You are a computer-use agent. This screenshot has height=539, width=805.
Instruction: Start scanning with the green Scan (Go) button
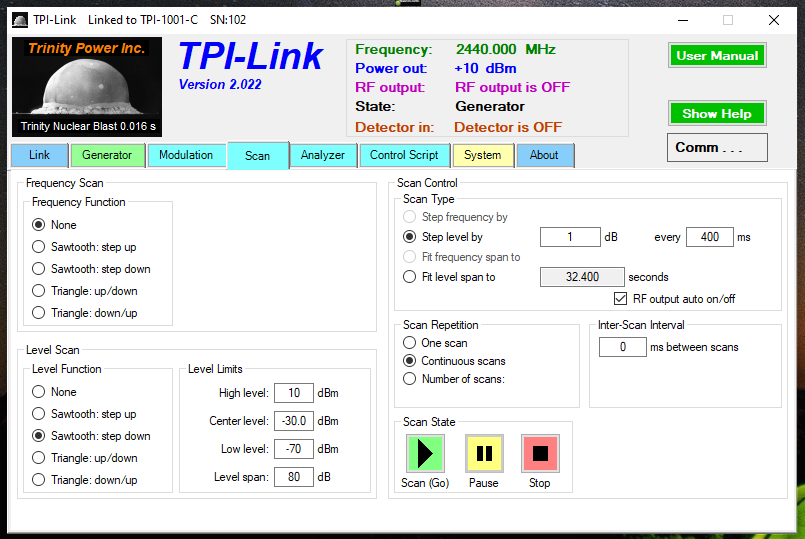tap(425, 453)
